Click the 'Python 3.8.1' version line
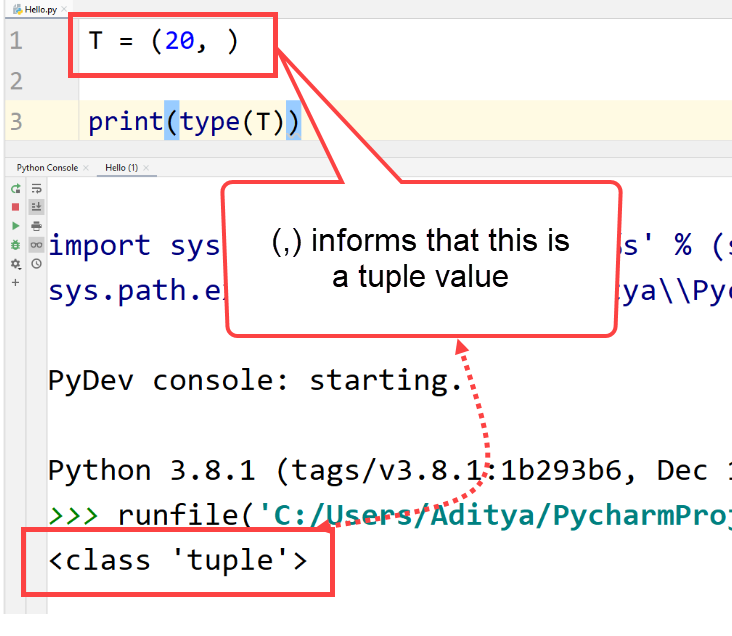Screen dimensions: 732x636 coord(390,470)
